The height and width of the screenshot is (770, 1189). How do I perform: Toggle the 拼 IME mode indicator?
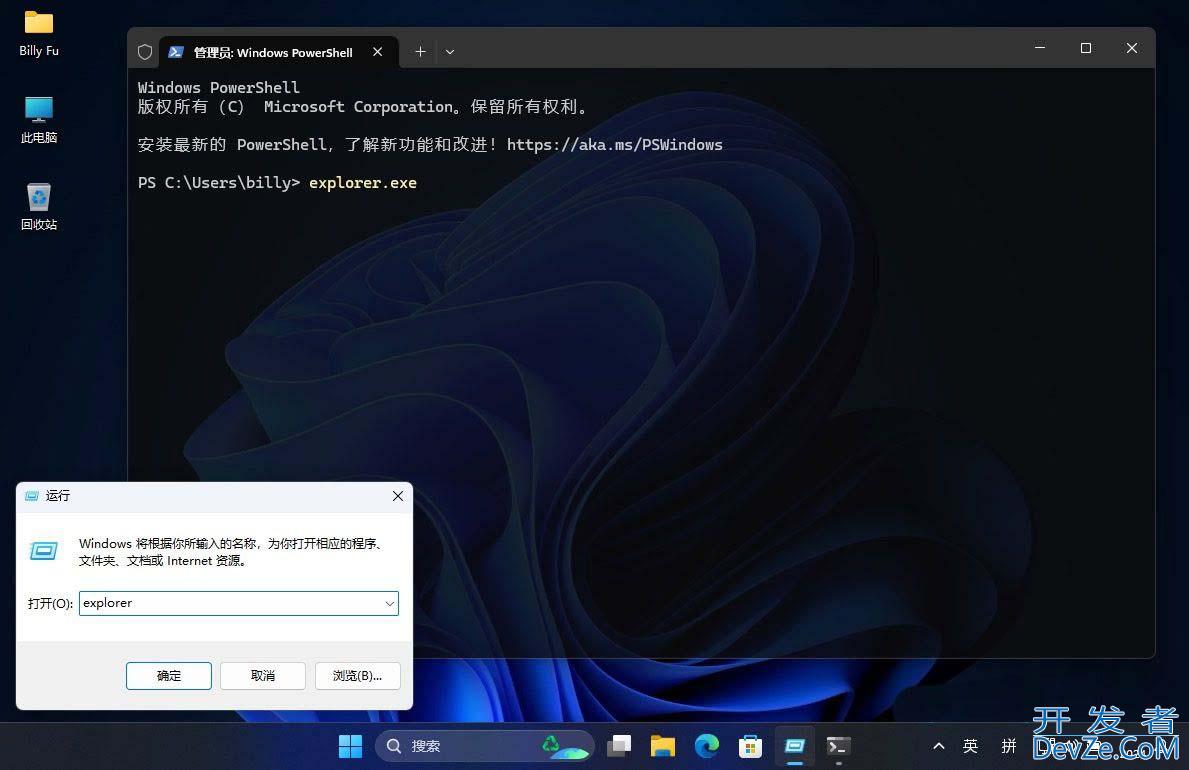(1009, 746)
